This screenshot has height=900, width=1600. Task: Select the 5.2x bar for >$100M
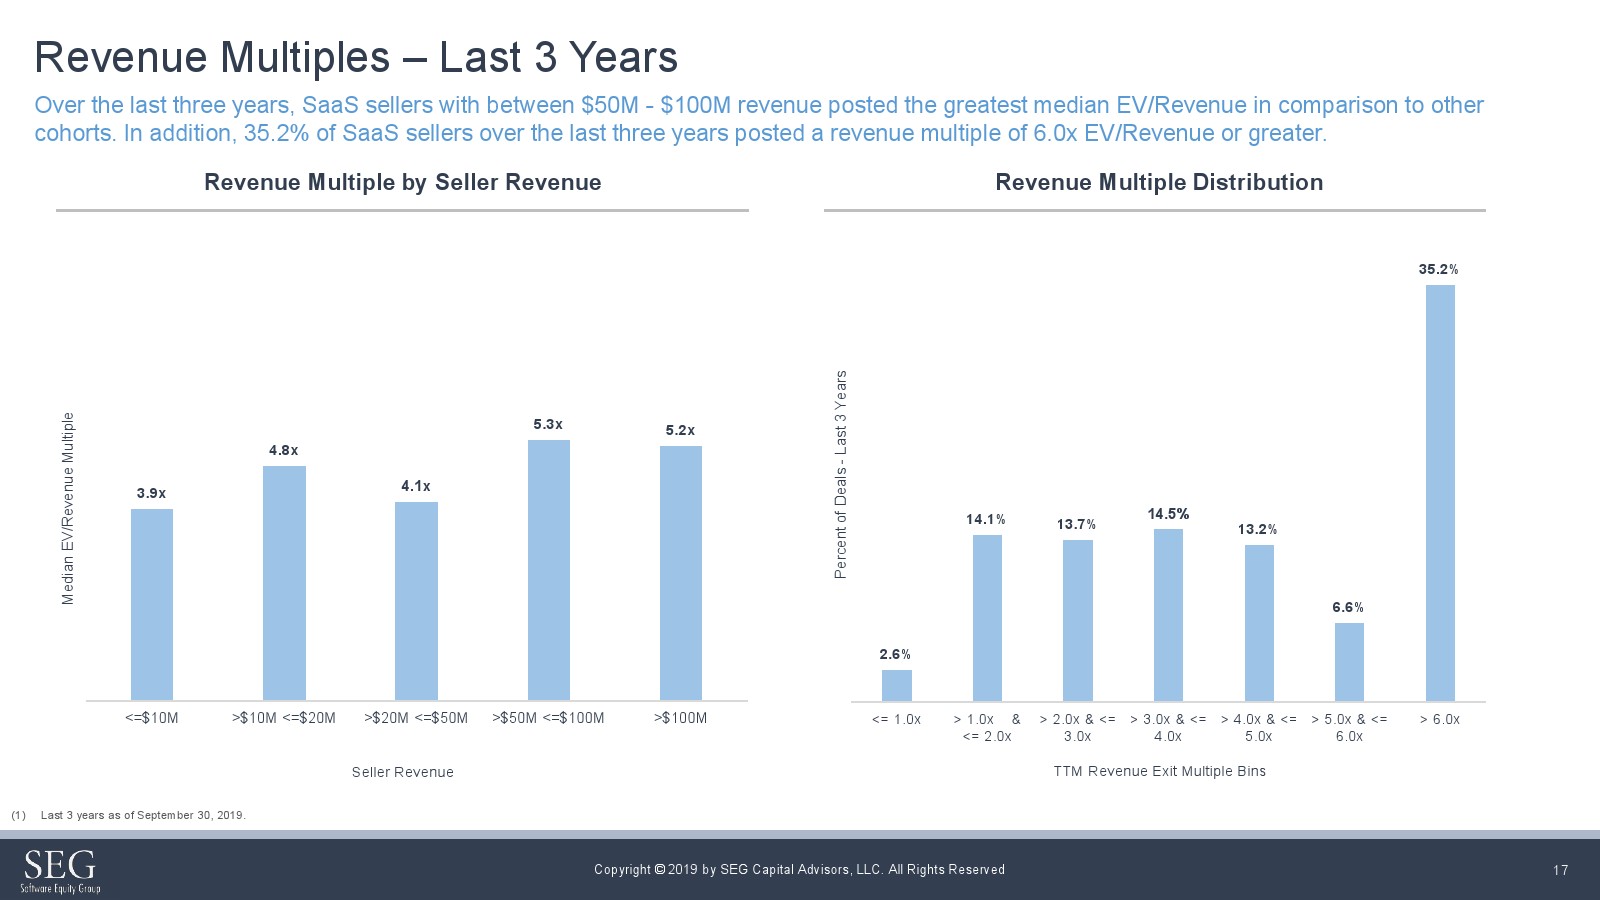[680, 573]
